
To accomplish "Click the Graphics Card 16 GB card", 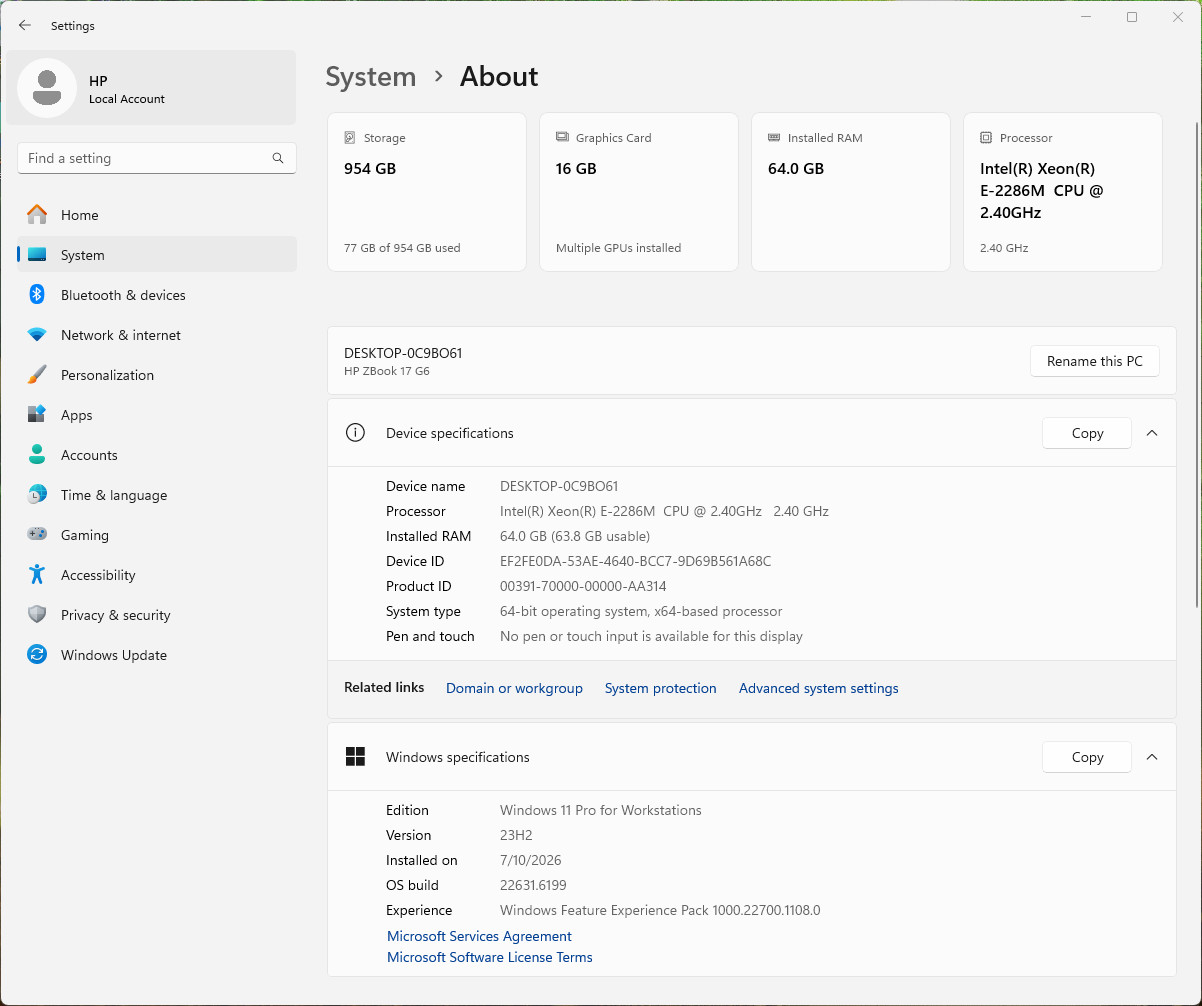I will click(639, 192).
